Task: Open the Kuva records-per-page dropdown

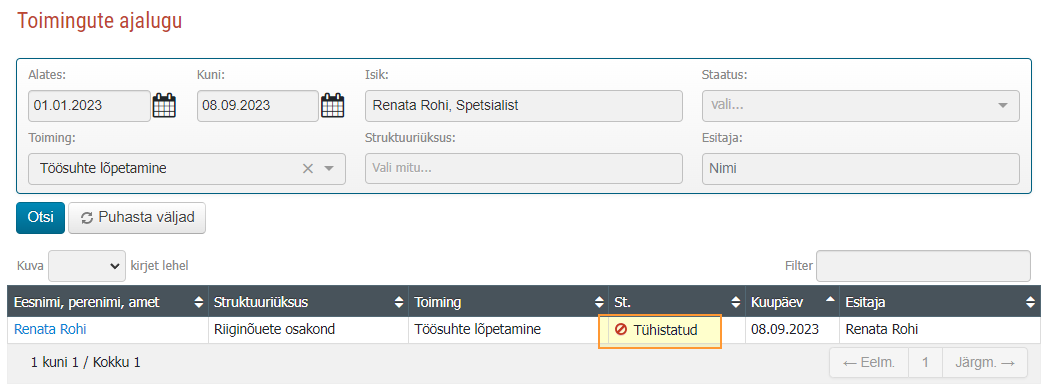Action: (87, 266)
